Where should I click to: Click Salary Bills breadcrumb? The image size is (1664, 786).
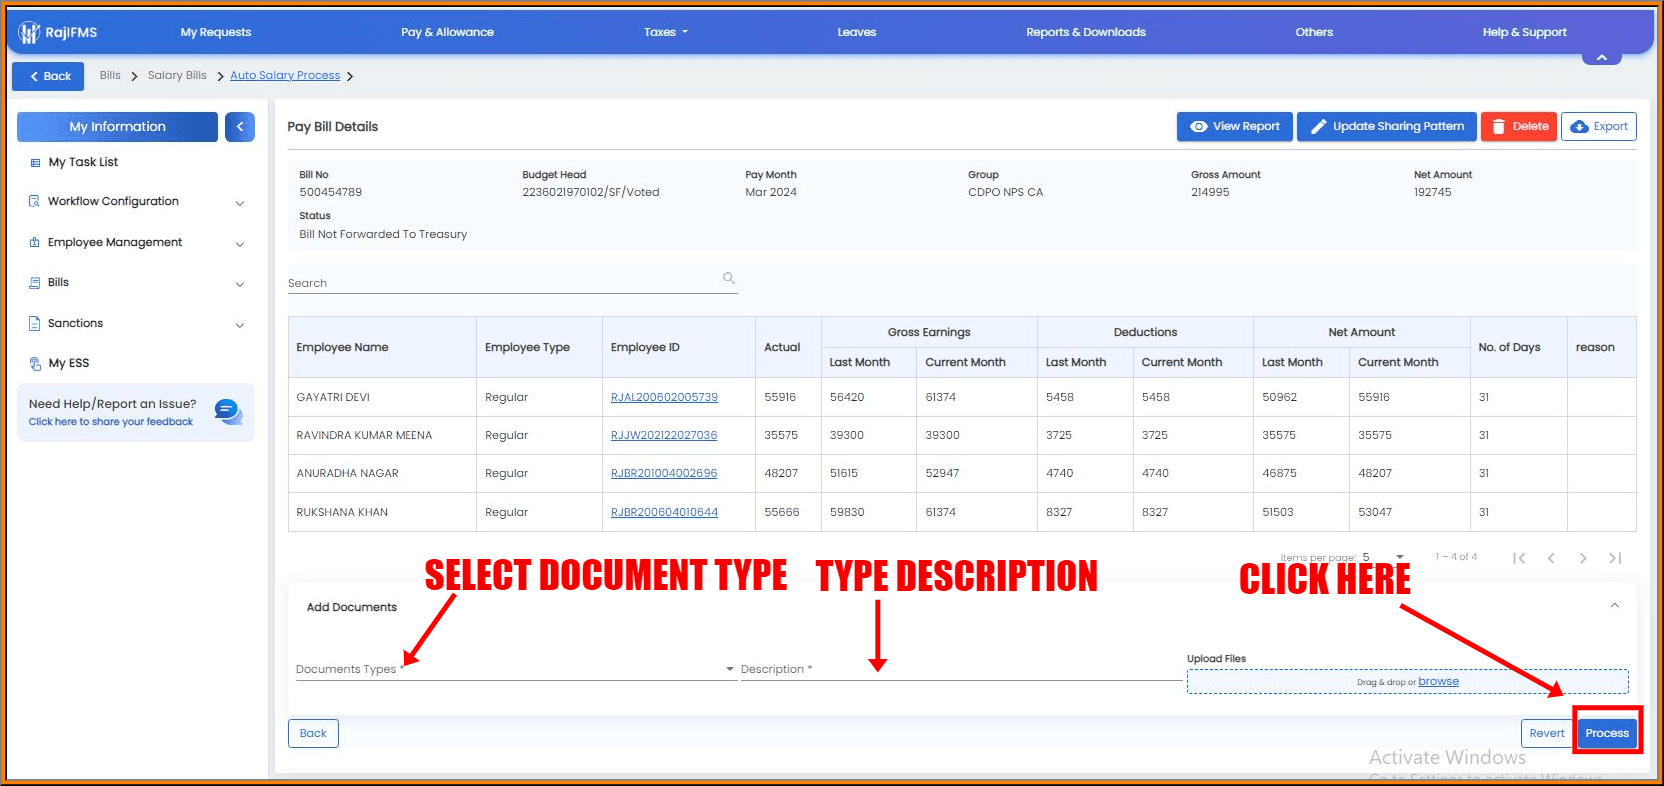(177, 75)
